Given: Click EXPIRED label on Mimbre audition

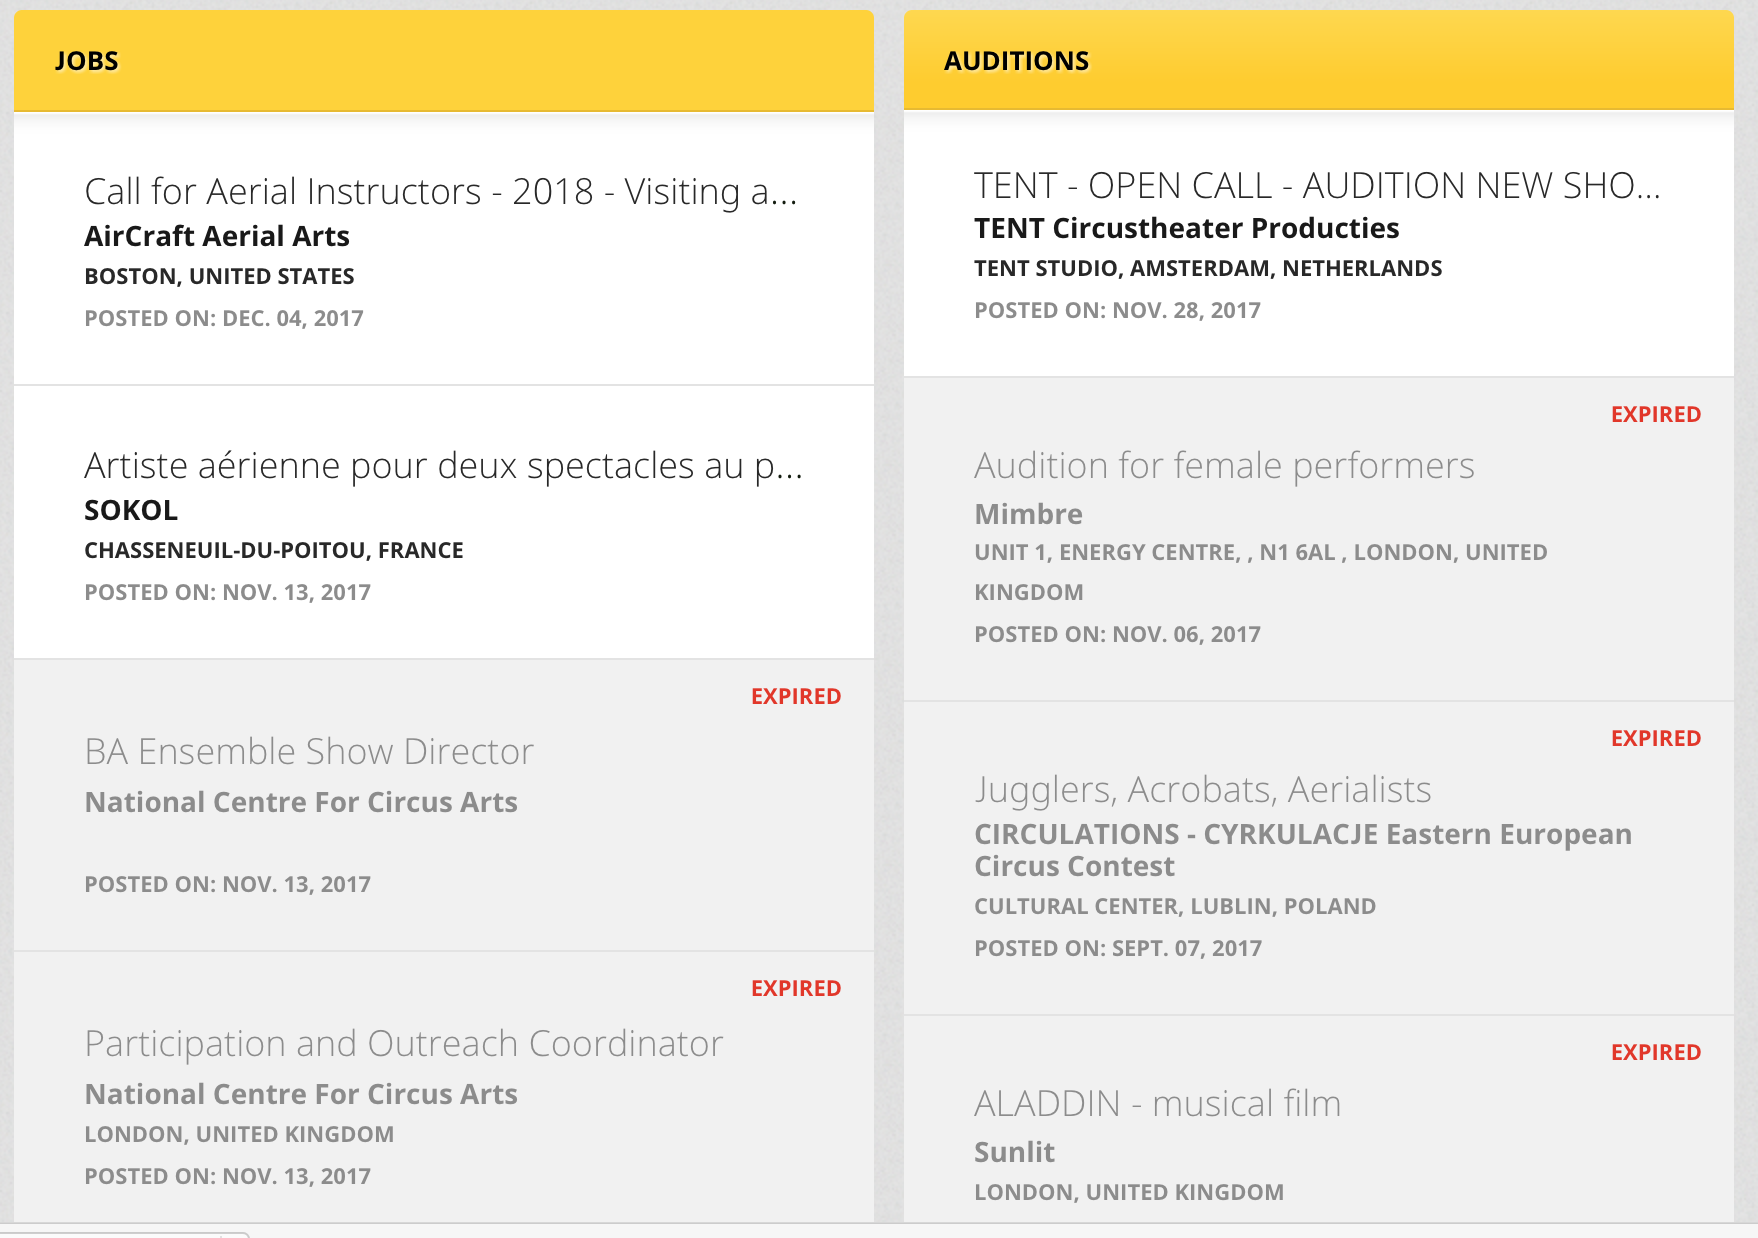Looking at the screenshot, I should (1656, 414).
